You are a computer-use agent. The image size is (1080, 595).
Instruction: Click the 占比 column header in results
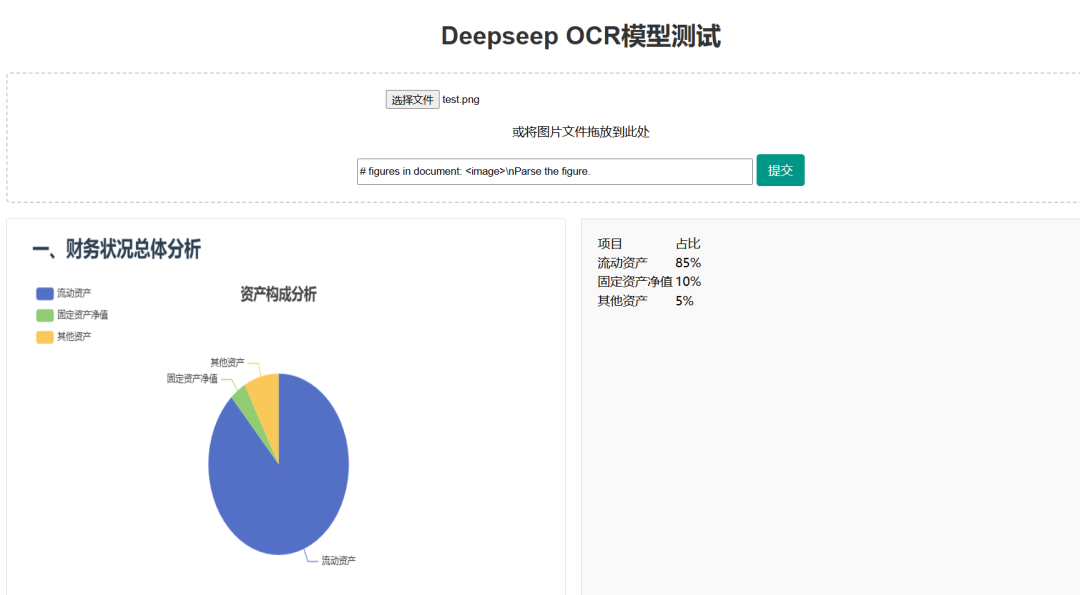(x=688, y=244)
